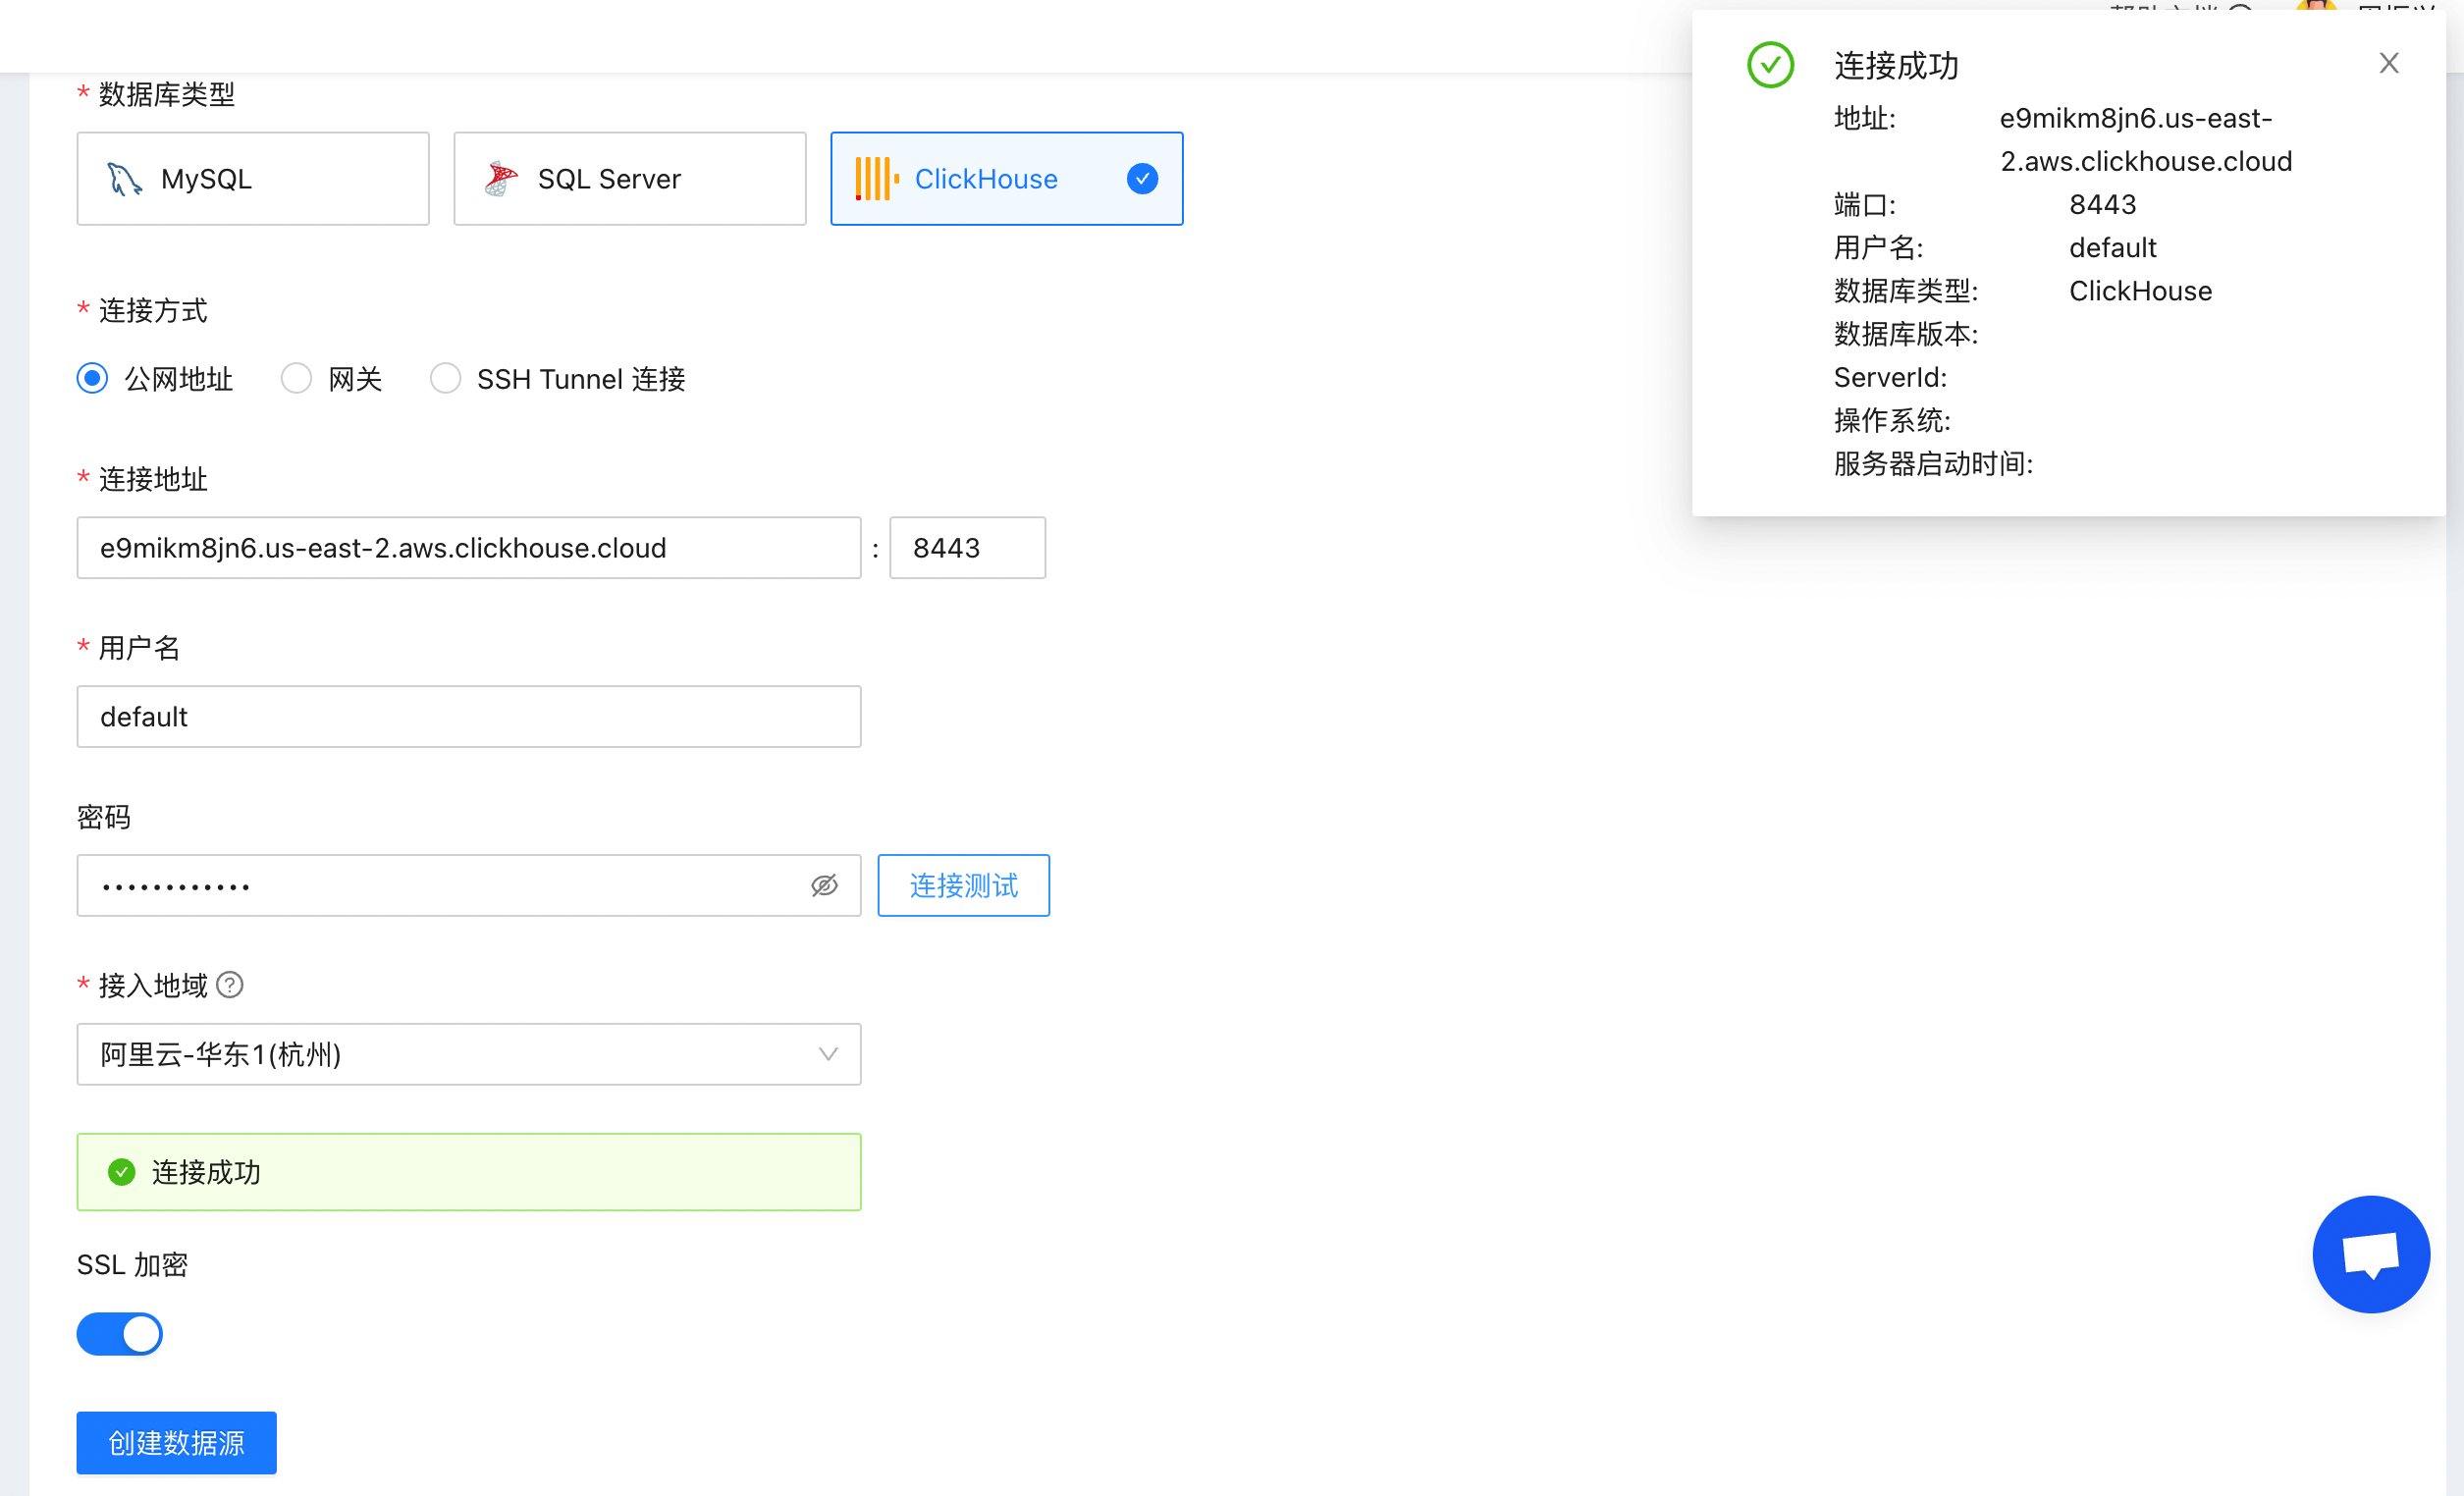Select the SSH Tunnel 连接 option
This screenshot has width=2464, height=1496.
coord(446,378)
